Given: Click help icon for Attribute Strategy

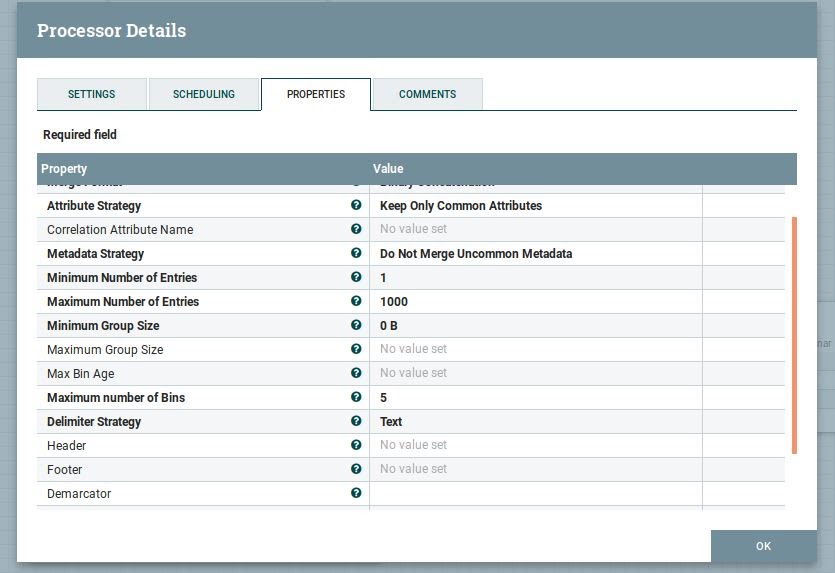Looking at the screenshot, I should tap(356, 205).
